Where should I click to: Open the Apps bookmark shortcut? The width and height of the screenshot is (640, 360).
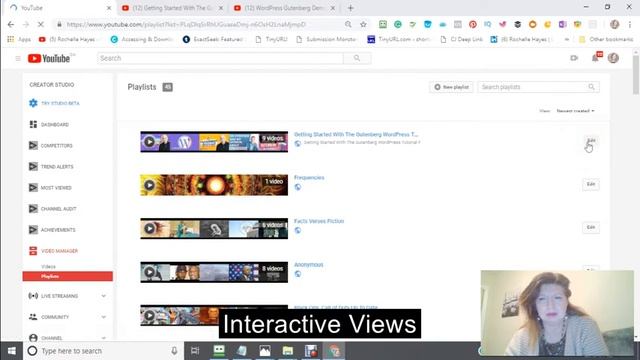click(19, 39)
